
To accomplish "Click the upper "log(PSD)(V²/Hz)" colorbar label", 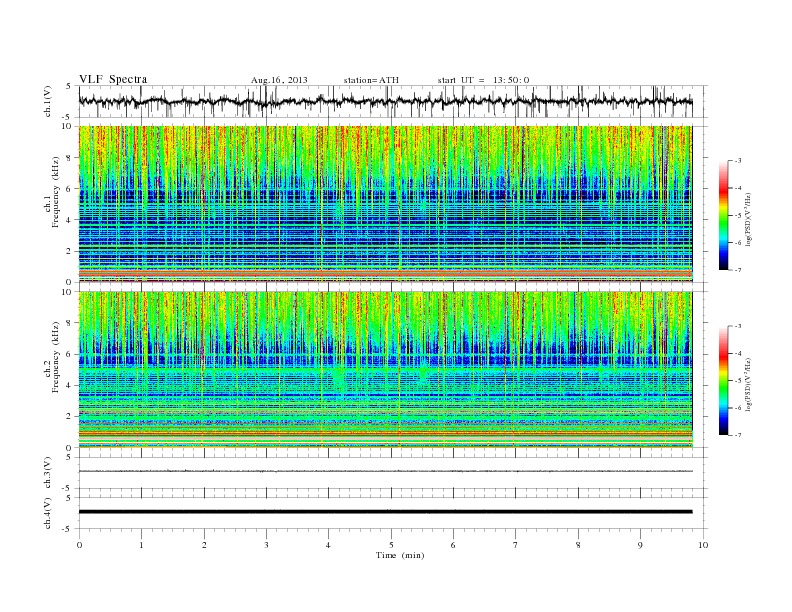I will (750, 220).
